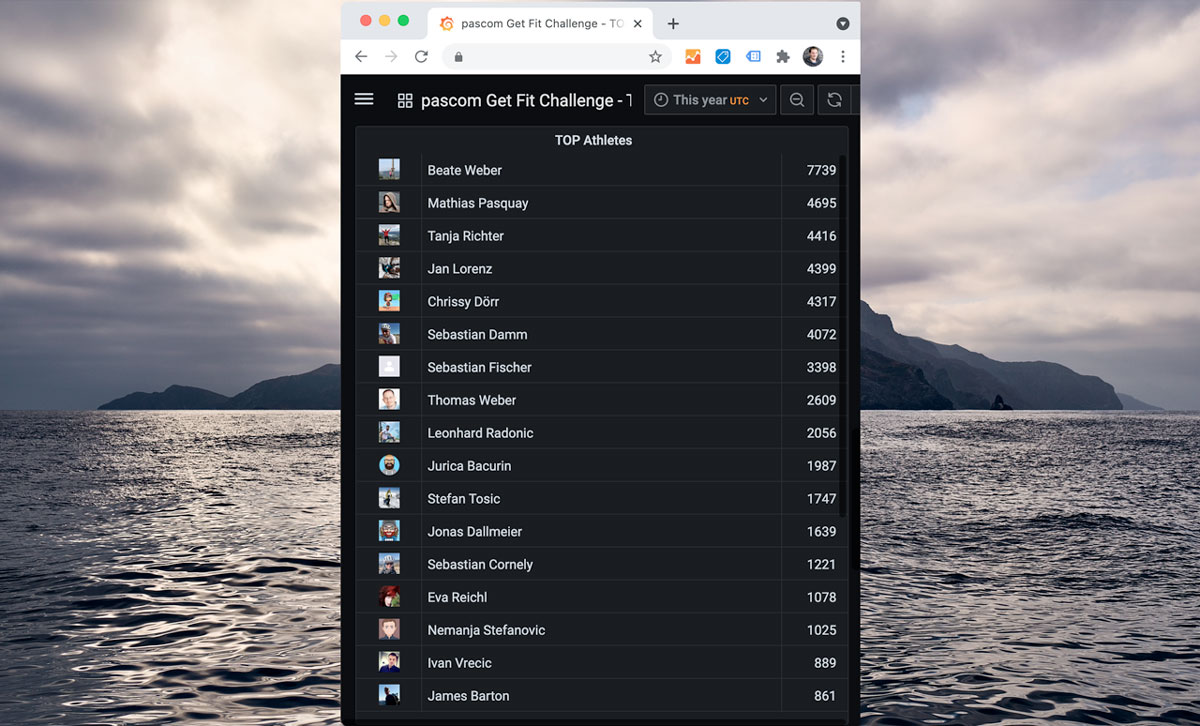1200x726 pixels.
Task: Click the browser address bar
Action: pos(557,57)
